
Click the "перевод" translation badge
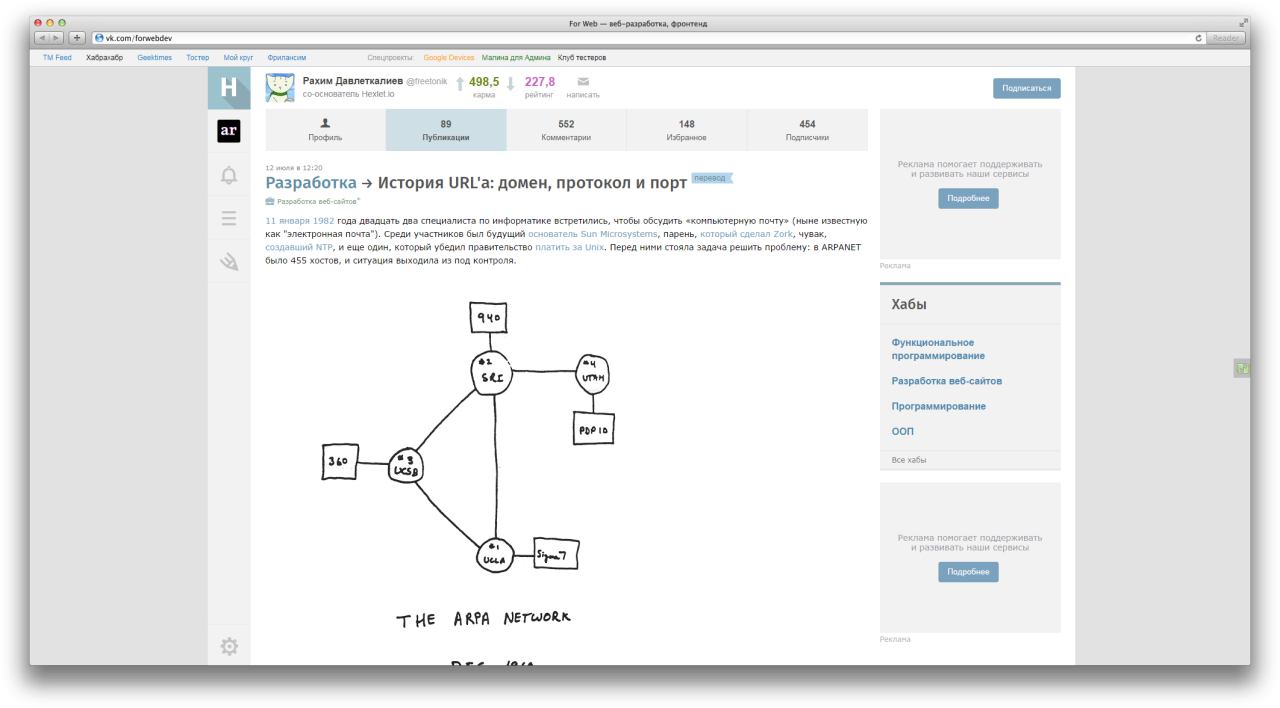coord(711,178)
